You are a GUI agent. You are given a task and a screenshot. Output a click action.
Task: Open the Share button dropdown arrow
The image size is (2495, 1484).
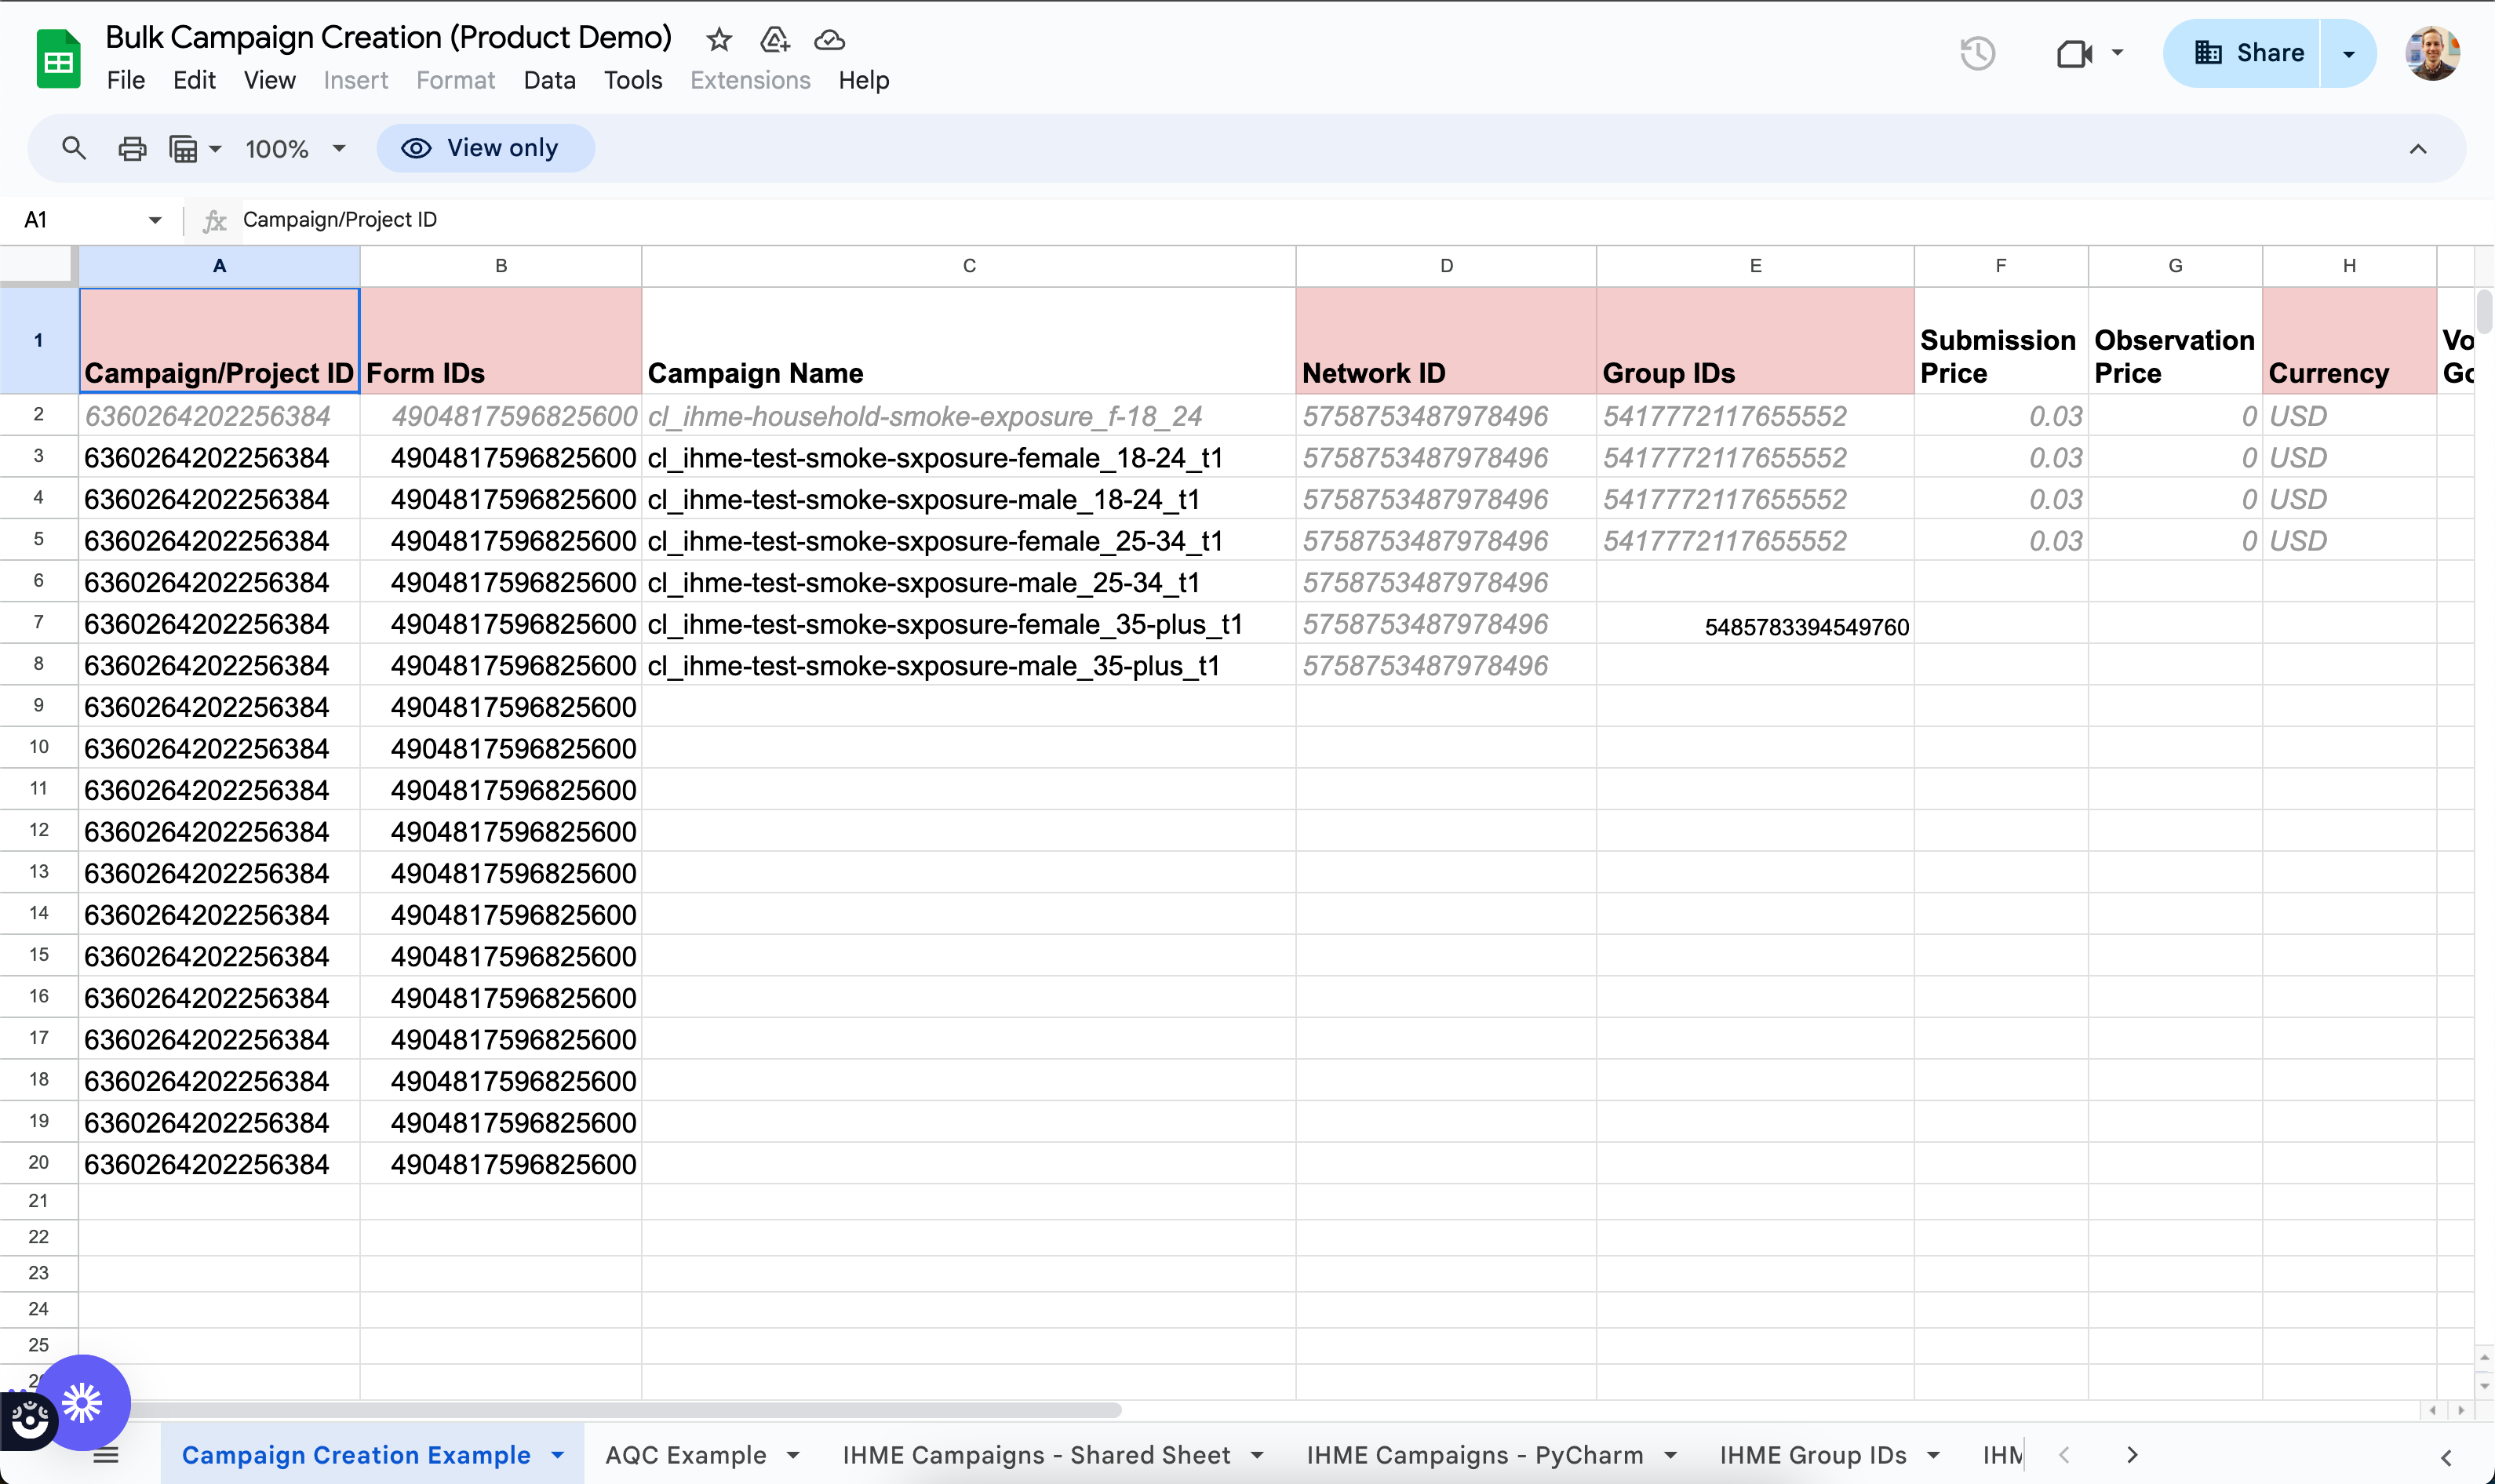pyautogui.click(x=2348, y=52)
